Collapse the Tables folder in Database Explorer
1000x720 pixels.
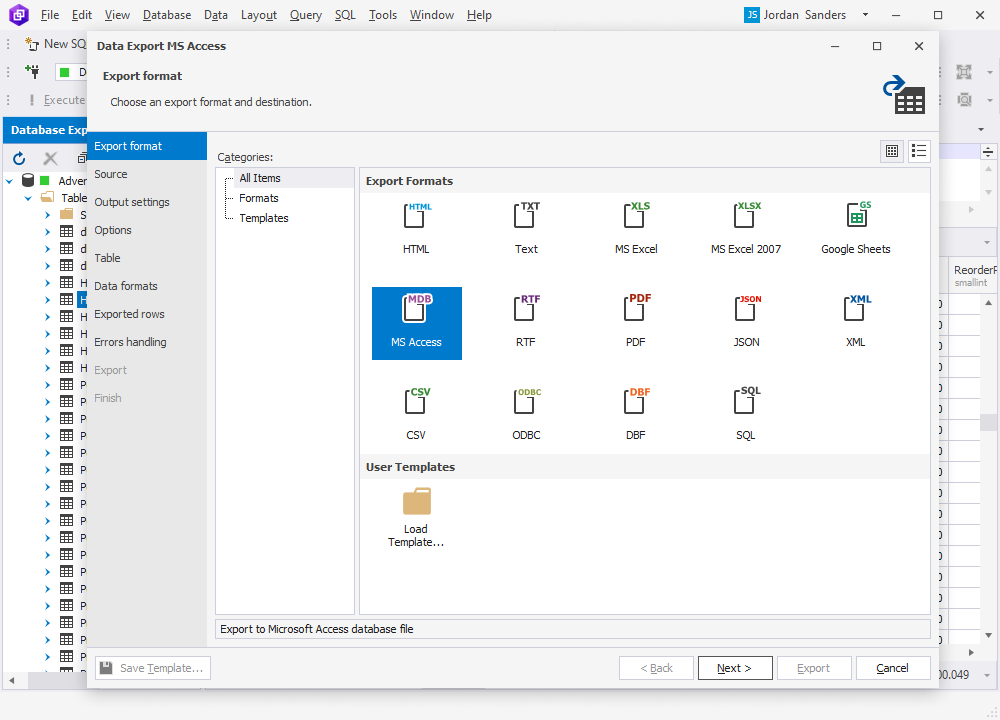(x=27, y=198)
